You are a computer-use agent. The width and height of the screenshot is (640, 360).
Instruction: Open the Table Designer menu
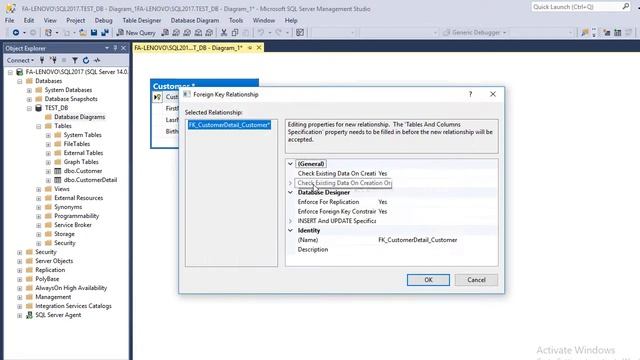click(142, 20)
